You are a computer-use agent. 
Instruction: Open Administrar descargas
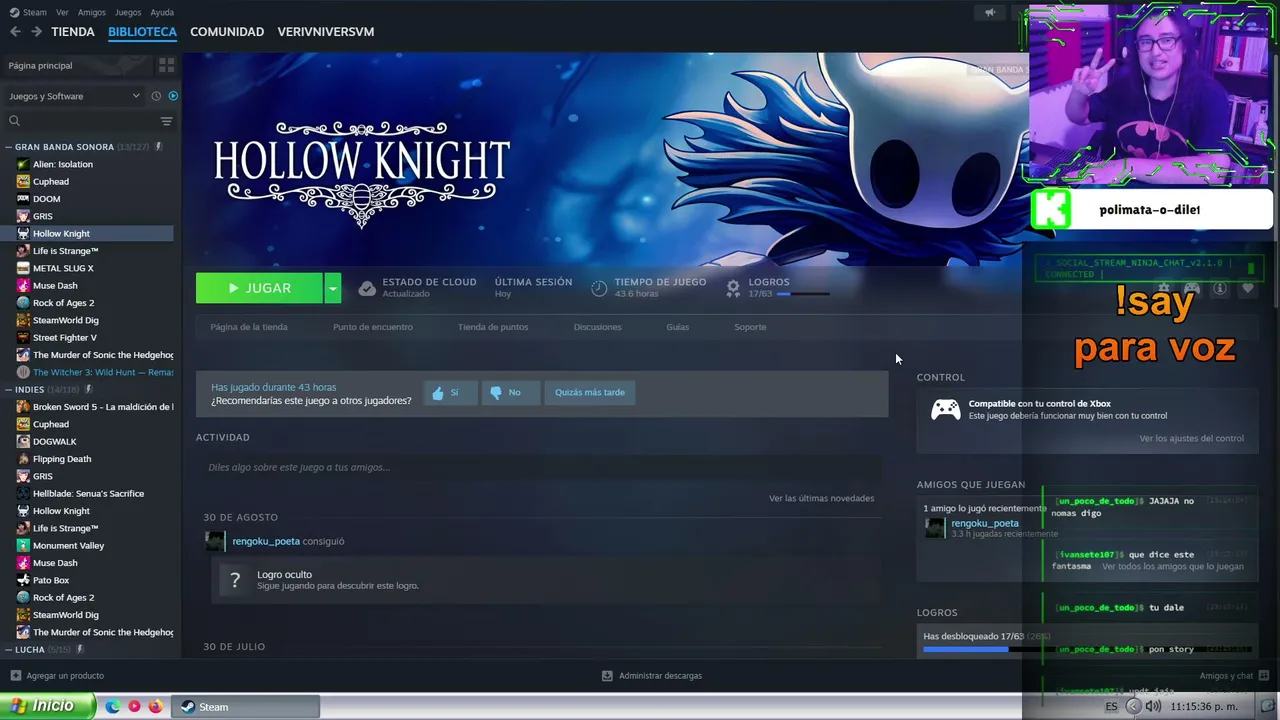pos(652,676)
